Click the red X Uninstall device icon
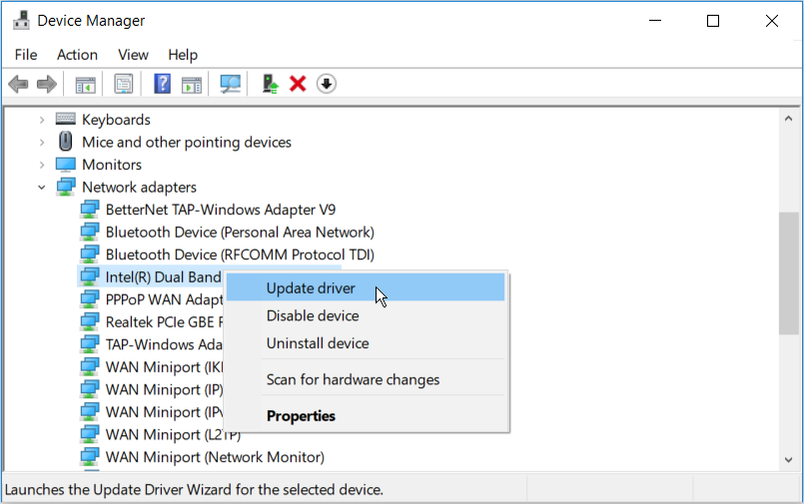This screenshot has height=504, width=804. 297,84
